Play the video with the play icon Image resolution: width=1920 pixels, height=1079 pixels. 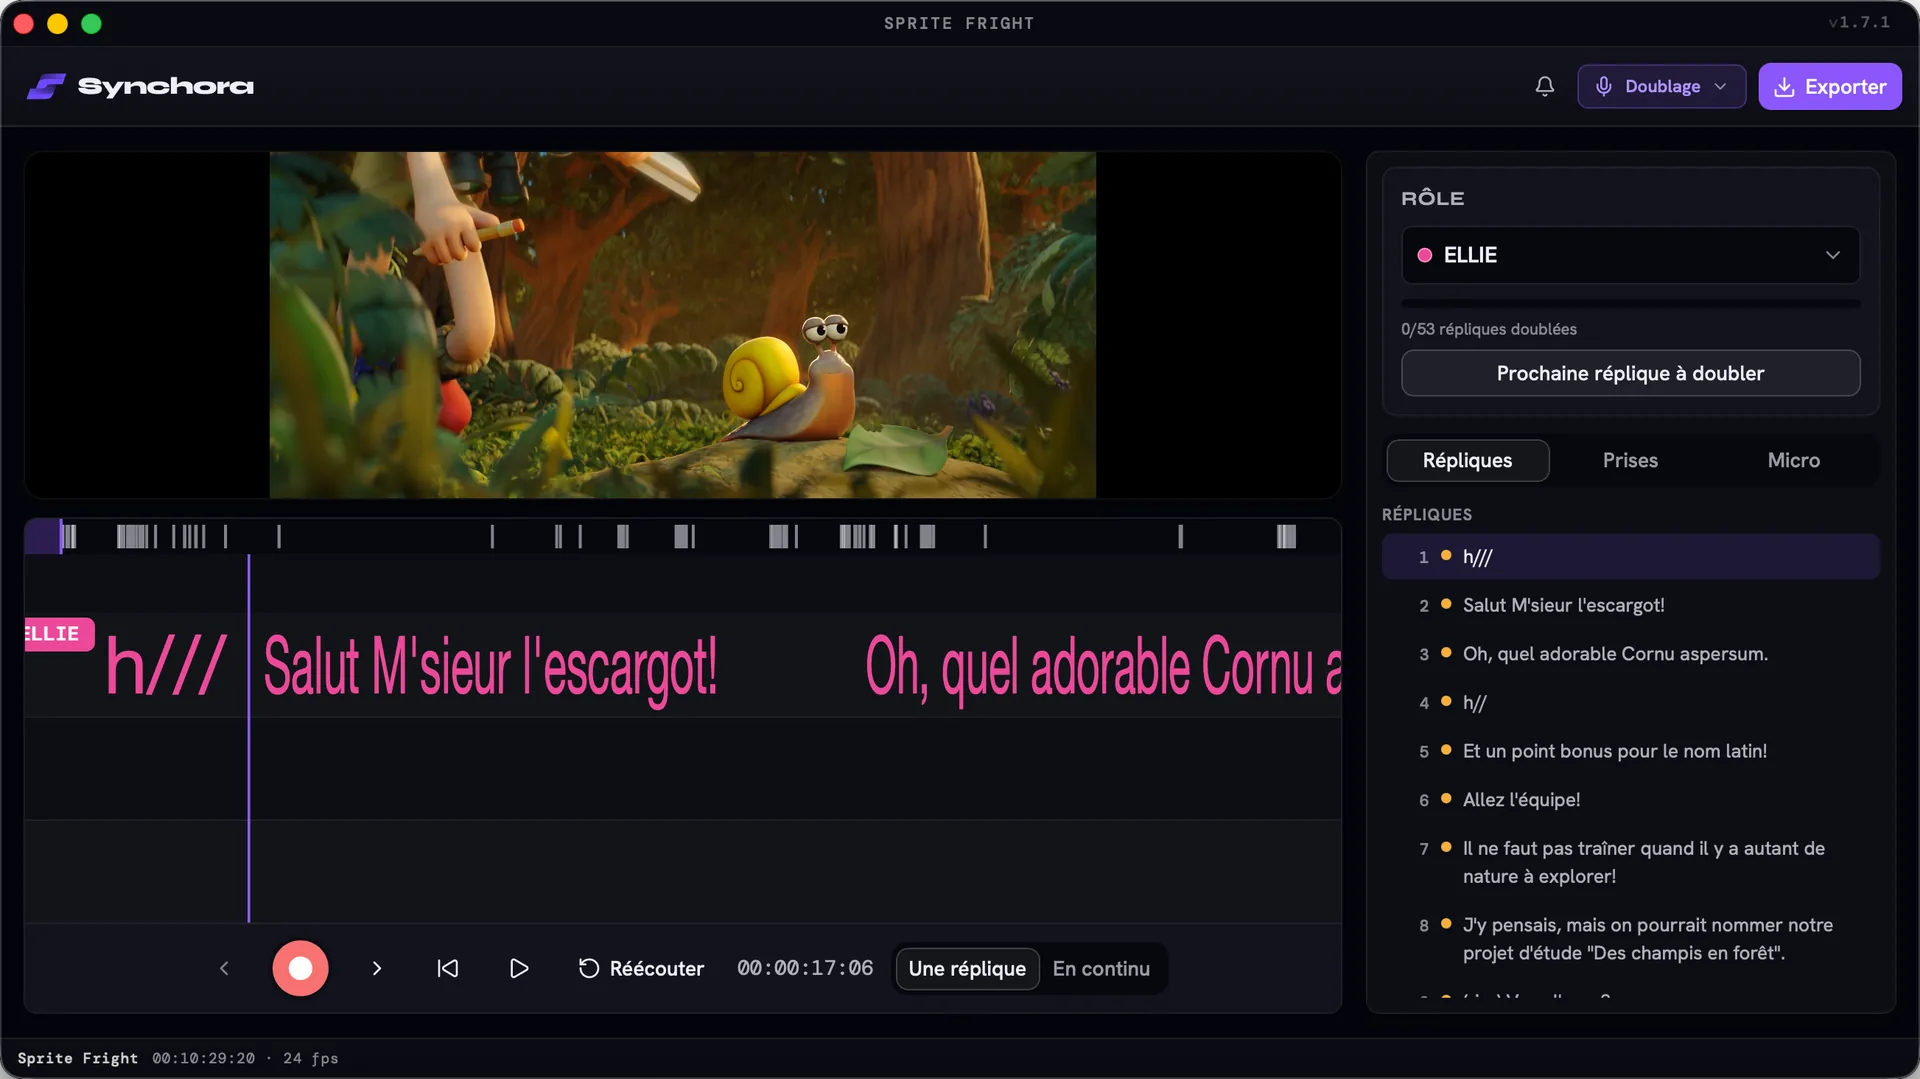(518, 968)
